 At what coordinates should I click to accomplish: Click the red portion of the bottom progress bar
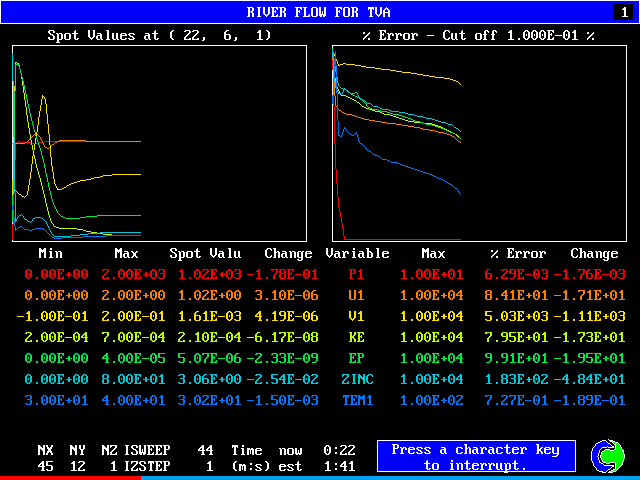70,477
